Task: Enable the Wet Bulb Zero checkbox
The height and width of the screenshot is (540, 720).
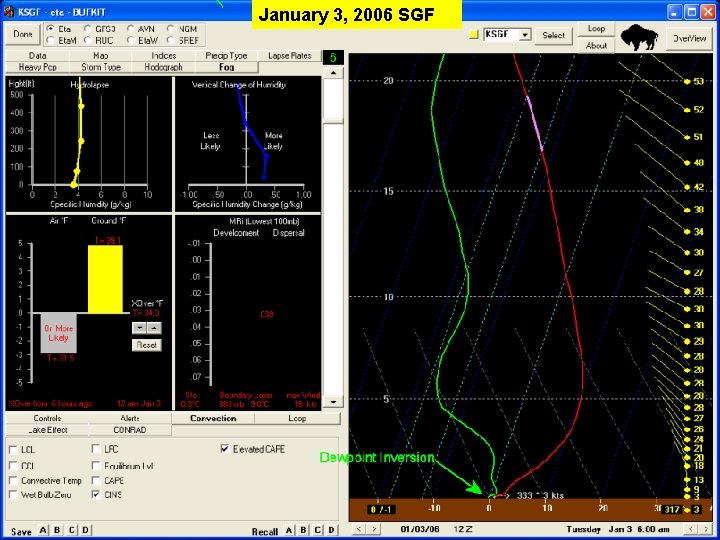Action: pyautogui.click(x=13, y=495)
